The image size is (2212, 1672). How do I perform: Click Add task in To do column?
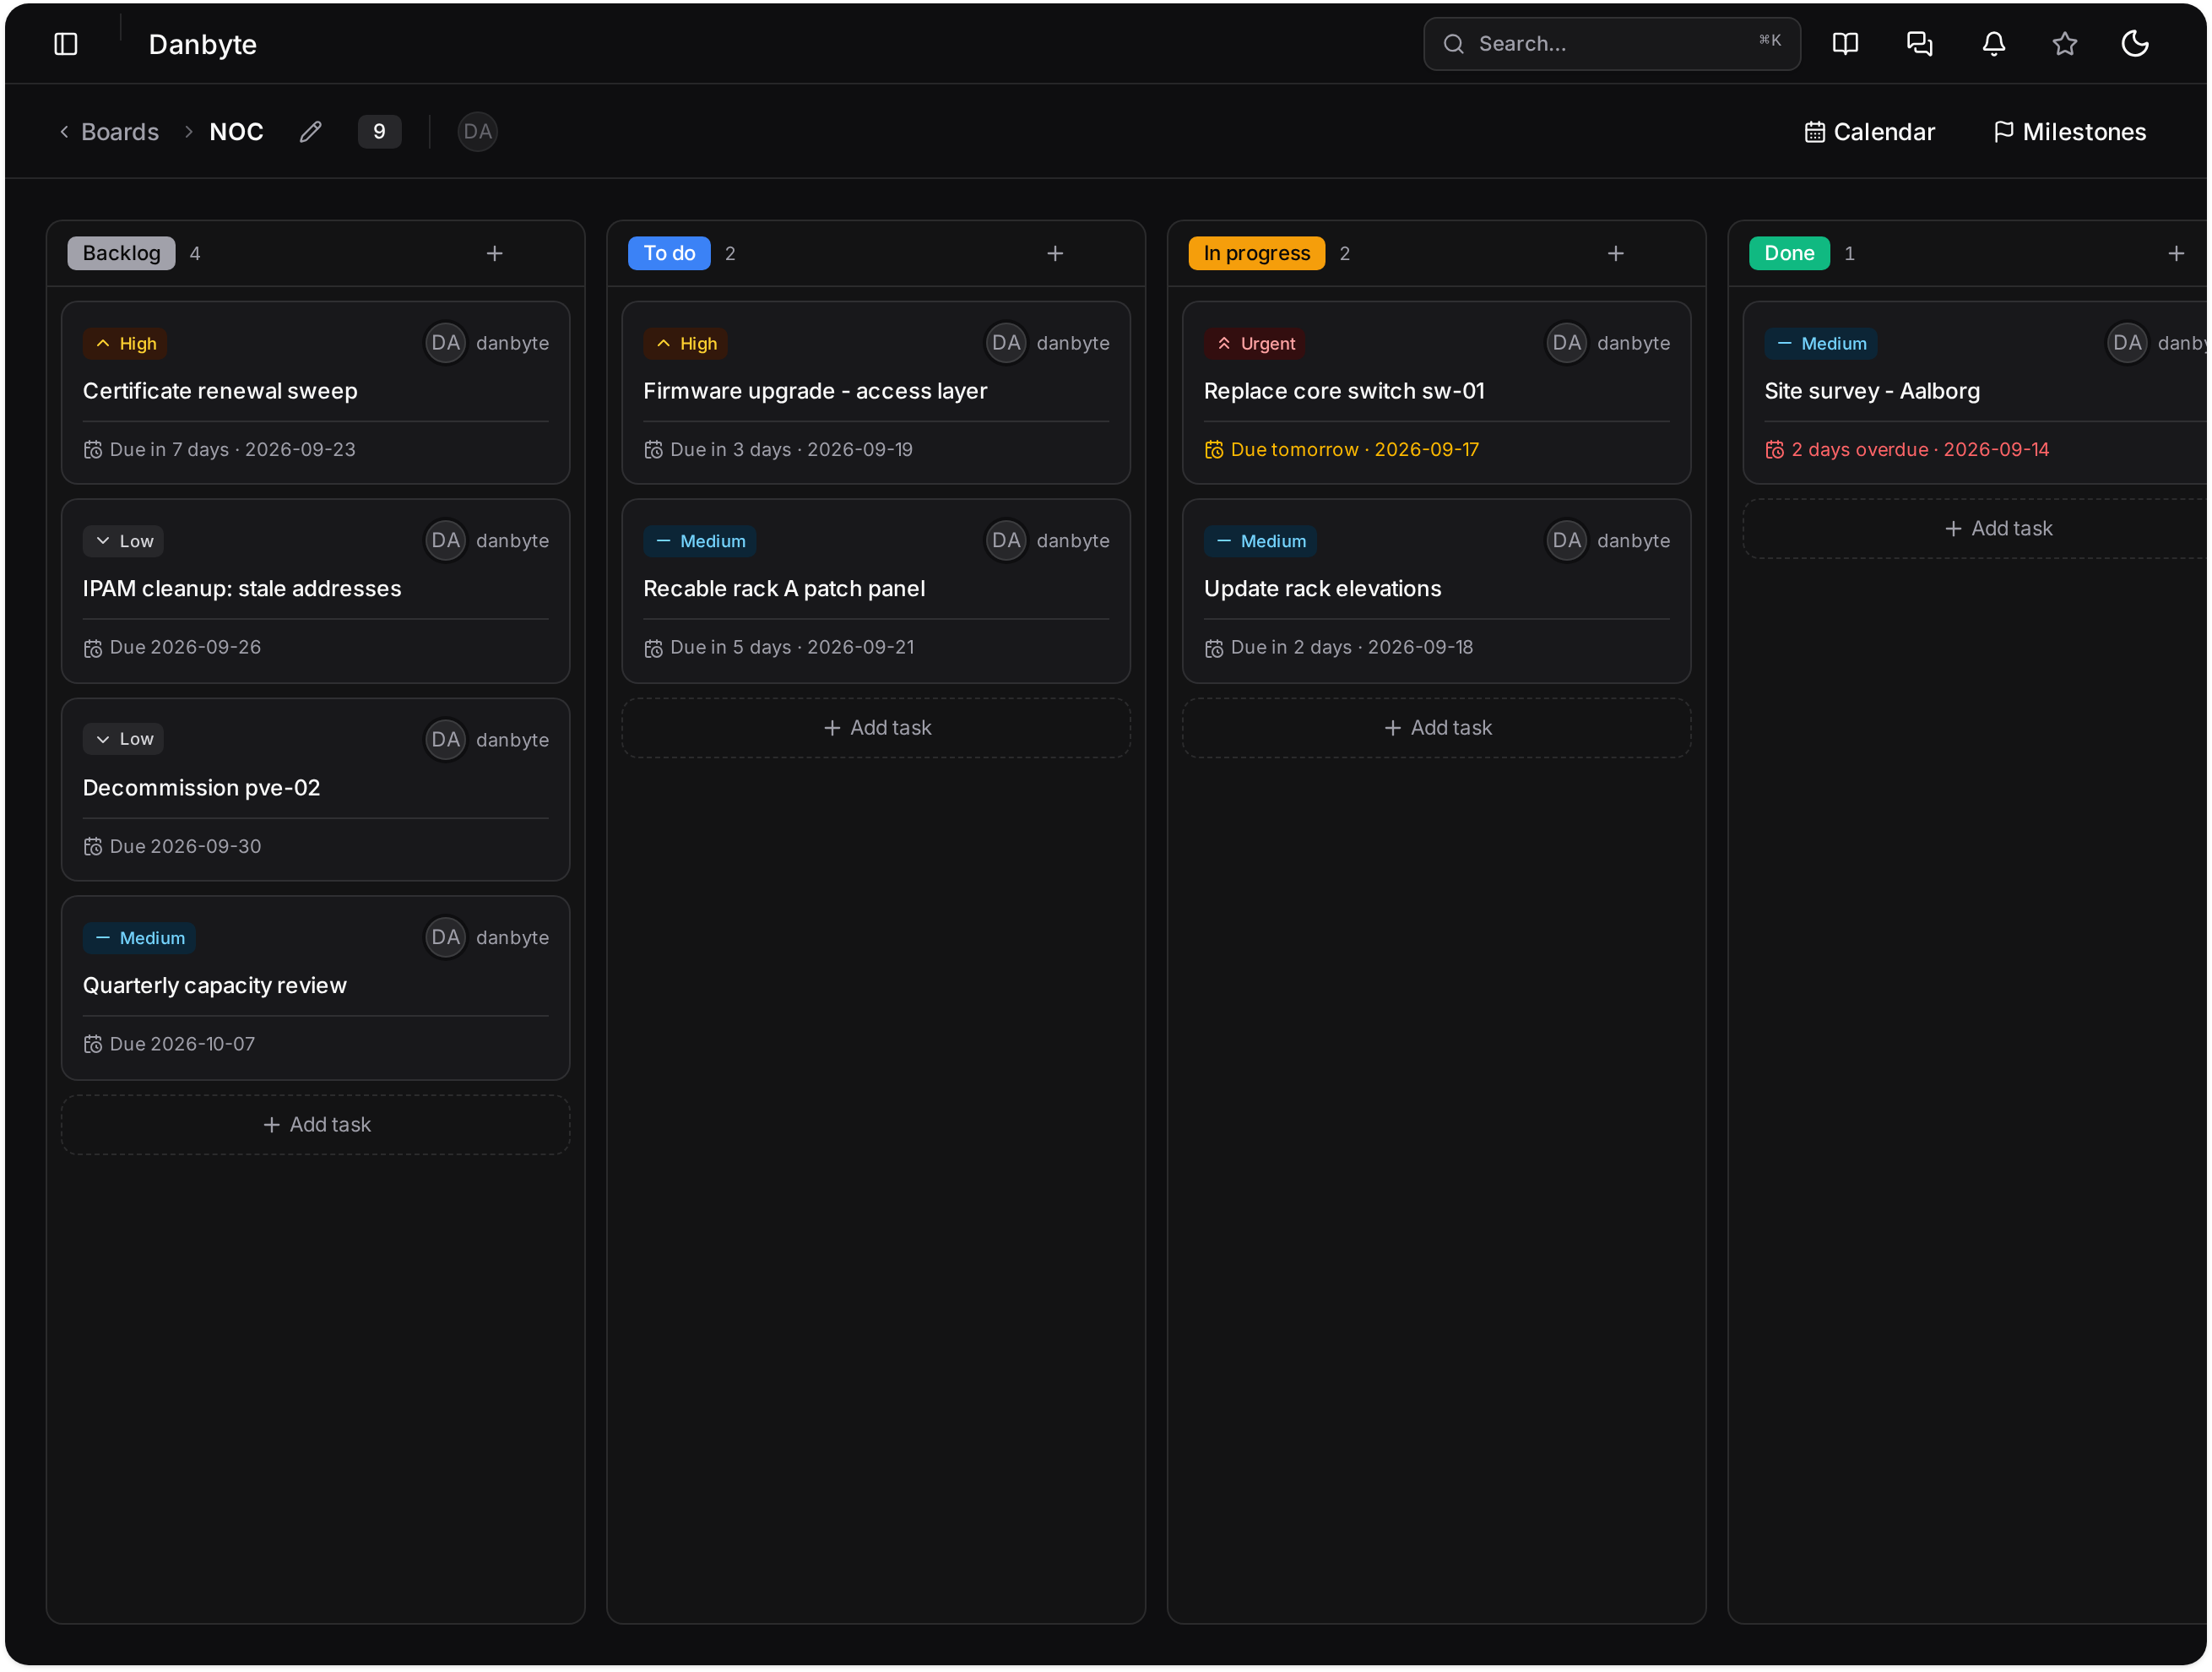(876, 728)
